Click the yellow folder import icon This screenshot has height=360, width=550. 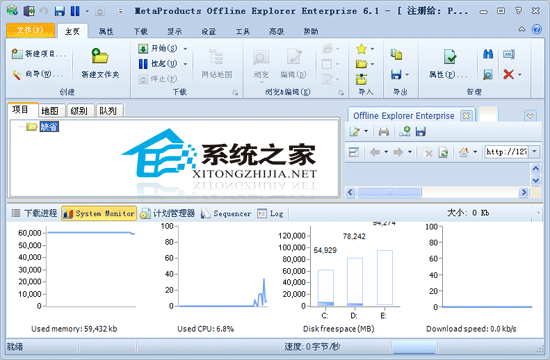click(x=361, y=64)
